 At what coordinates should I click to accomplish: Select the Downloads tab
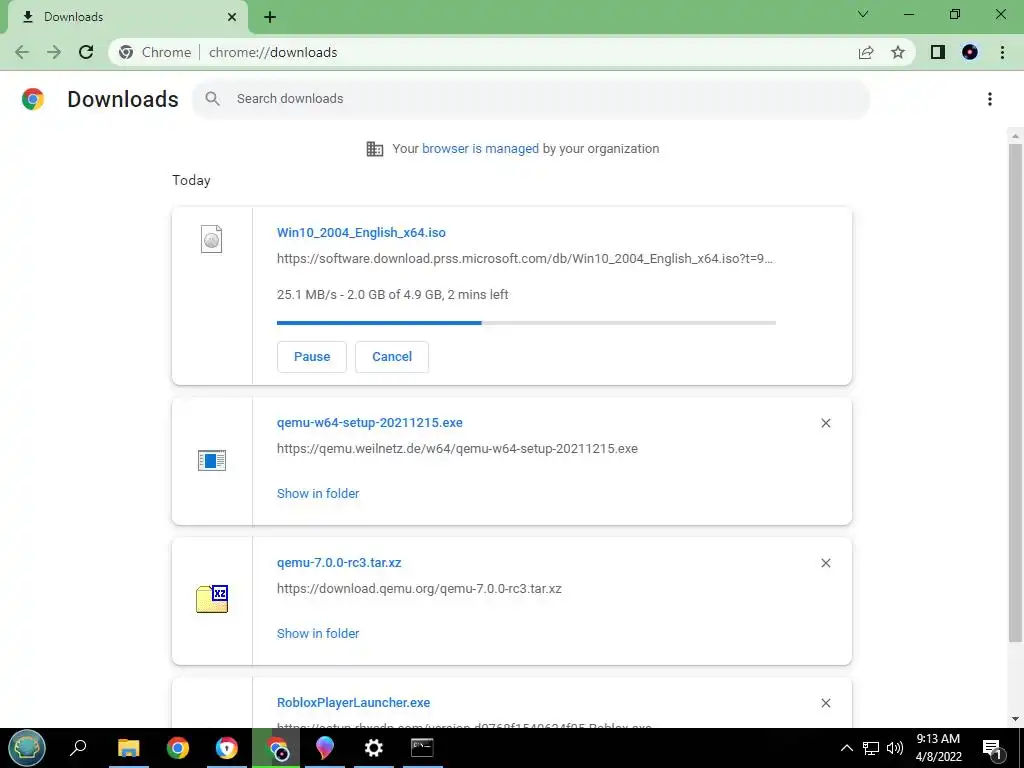coord(127,17)
